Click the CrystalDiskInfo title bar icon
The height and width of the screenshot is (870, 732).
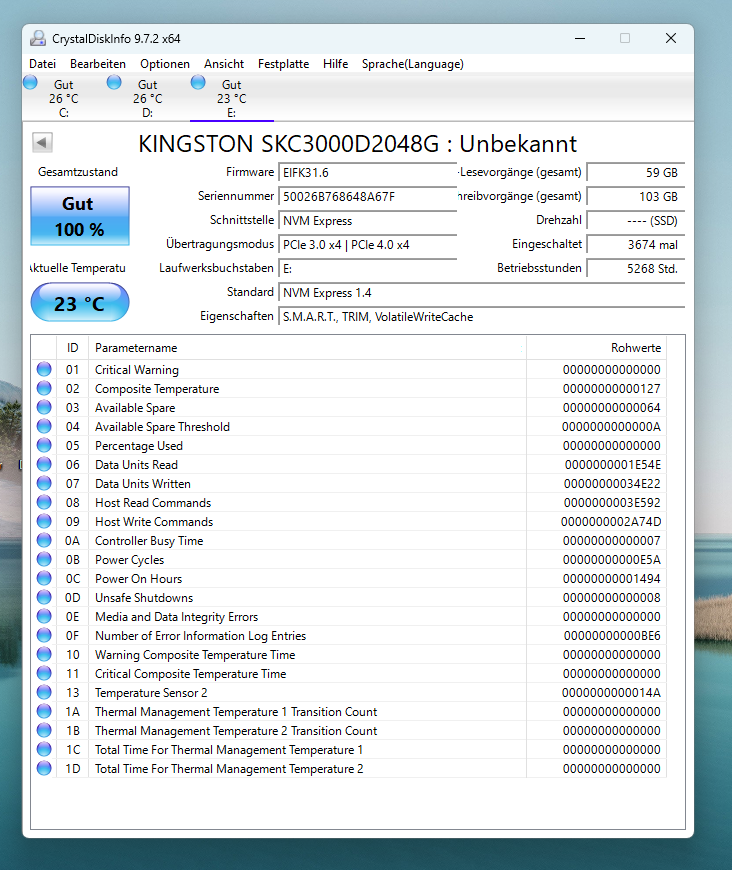(38, 38)
